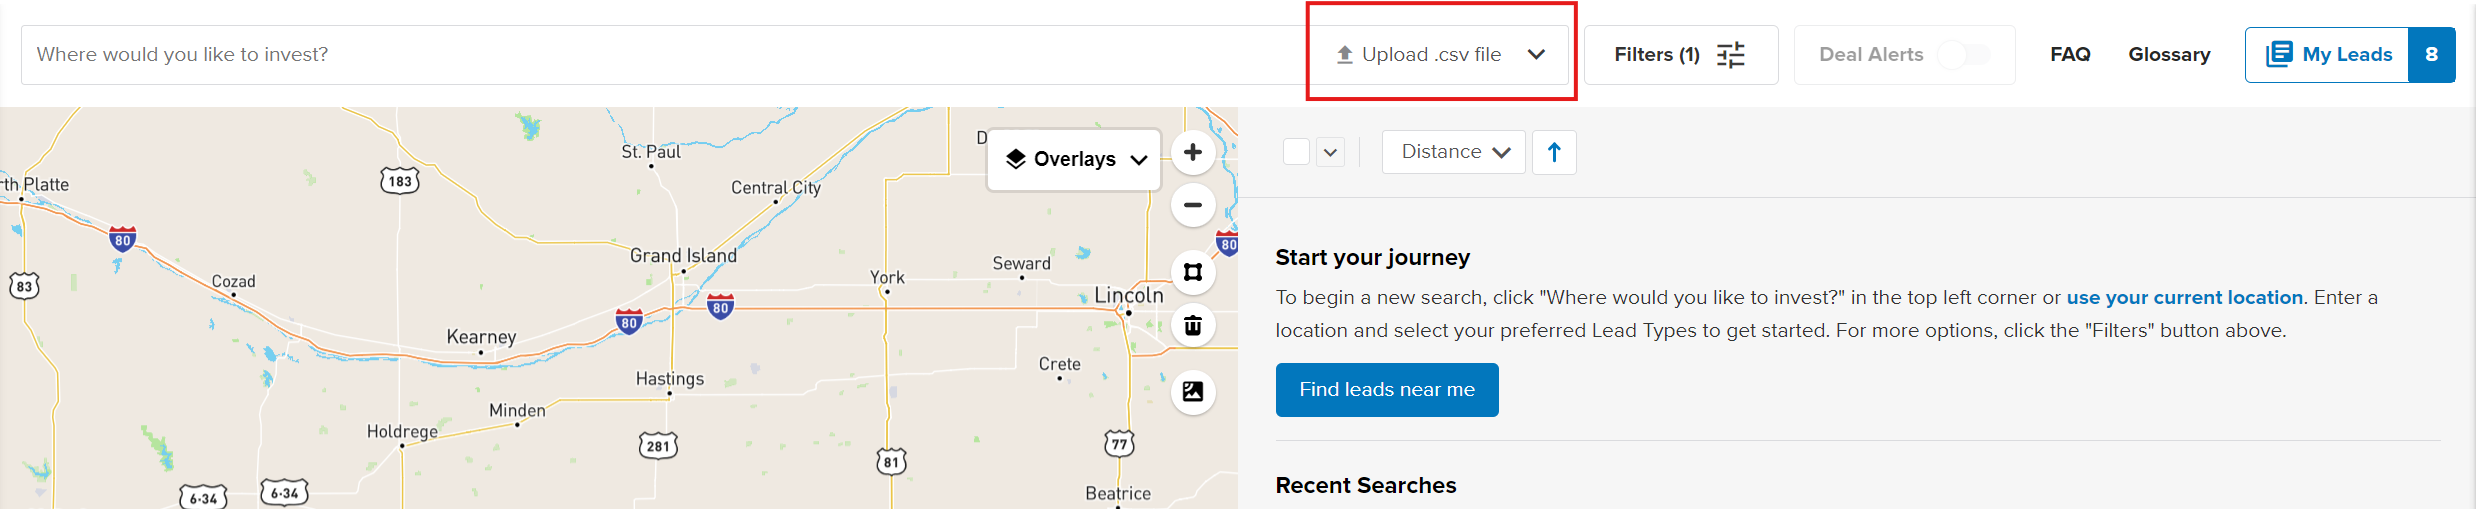2476x509 pixels.
Task: Open the Glossary page
Action: [2169, 54]
